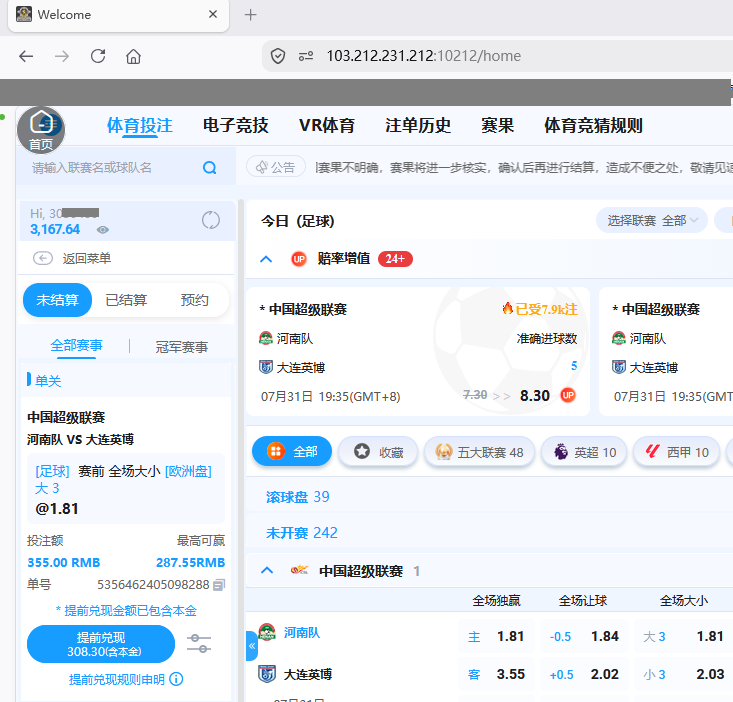Click the UP icon beside 赔率增值
Image resolution: width=733 pixels, height=702 pixels.
click(299, 259)
